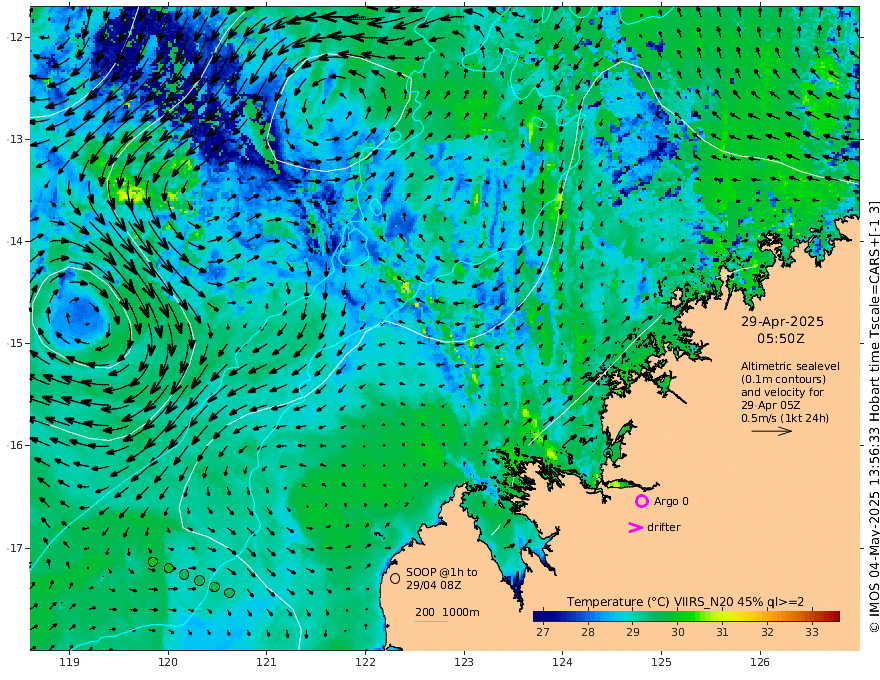Click the '200 1000m' depth legend text
Viewport: 880px width, 680px height.
click(447, 612)
